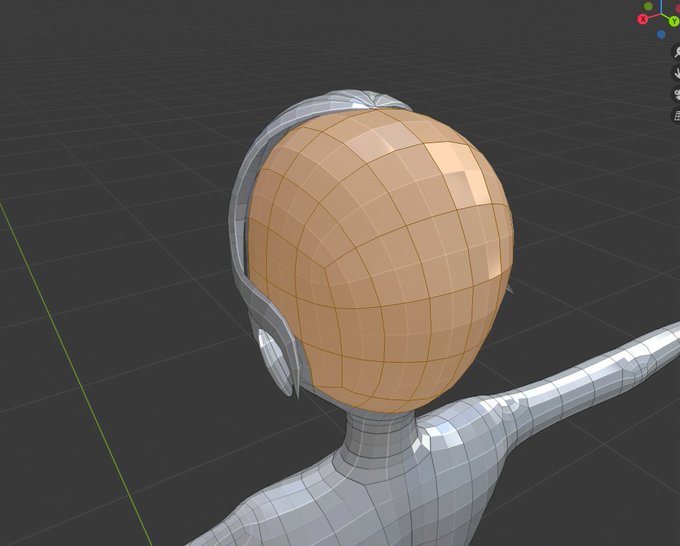Click the hand pan view button
Viewport: 680px width, 546px height.
pyautogui.click(x=676, y=73)
